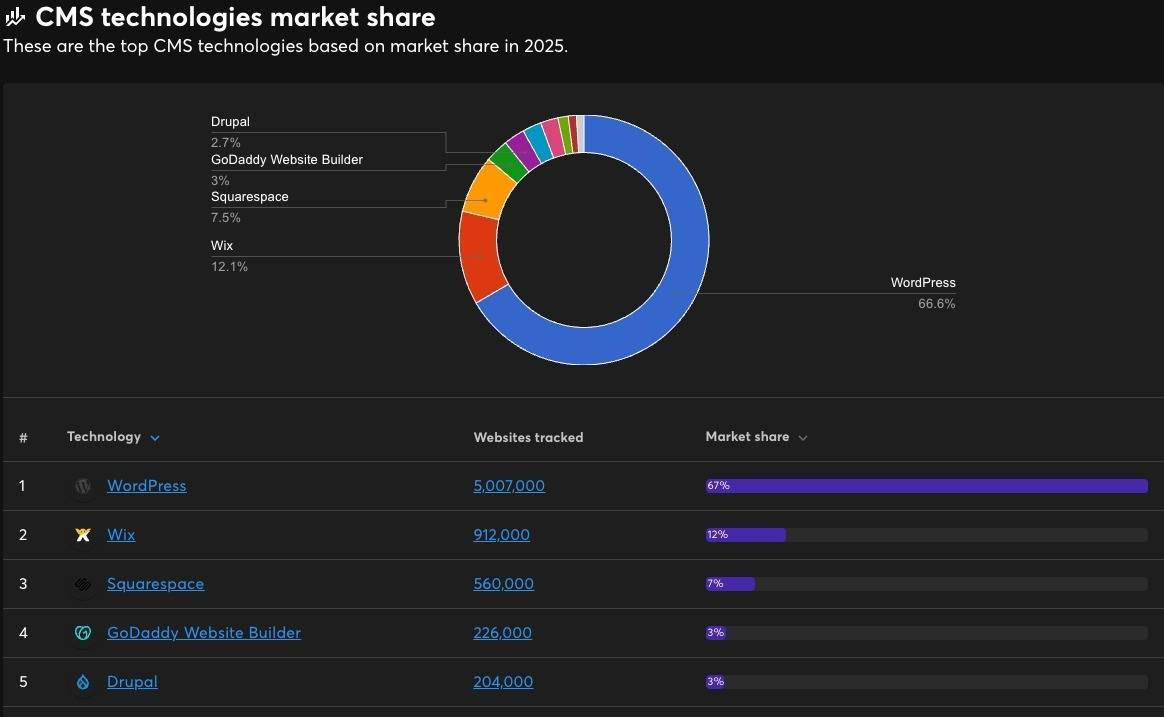This screenshot has height=717, width=1164.
Task: Open the Squarespace technology link
Action: [155, 584]
